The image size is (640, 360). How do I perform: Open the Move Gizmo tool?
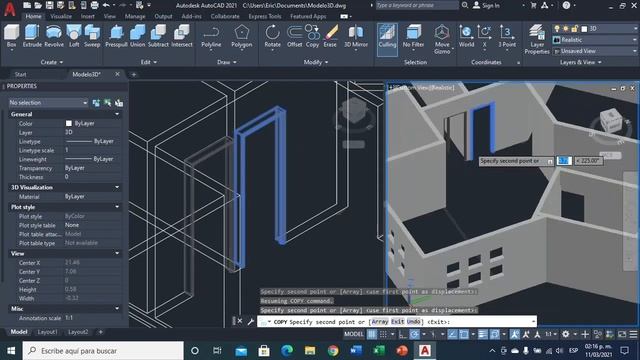click(442, 39)
